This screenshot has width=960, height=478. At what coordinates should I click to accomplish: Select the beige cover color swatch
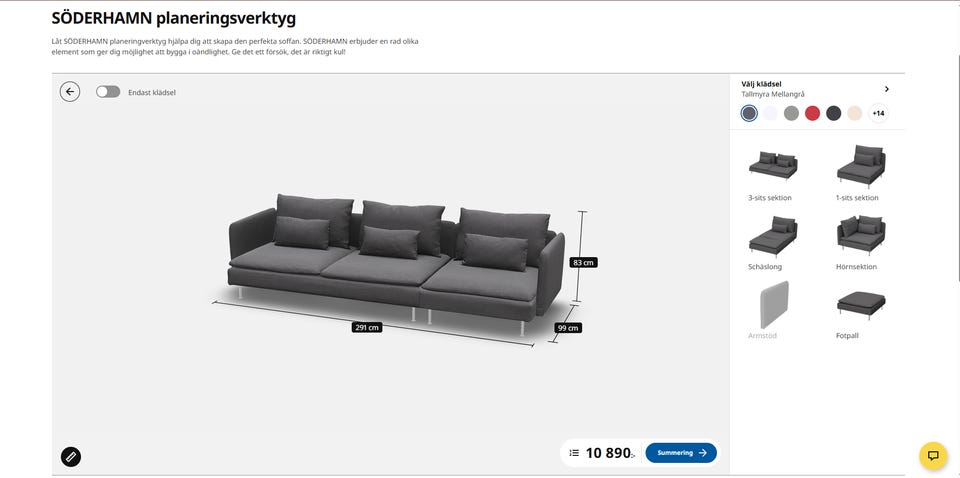(x=855, y=113)
